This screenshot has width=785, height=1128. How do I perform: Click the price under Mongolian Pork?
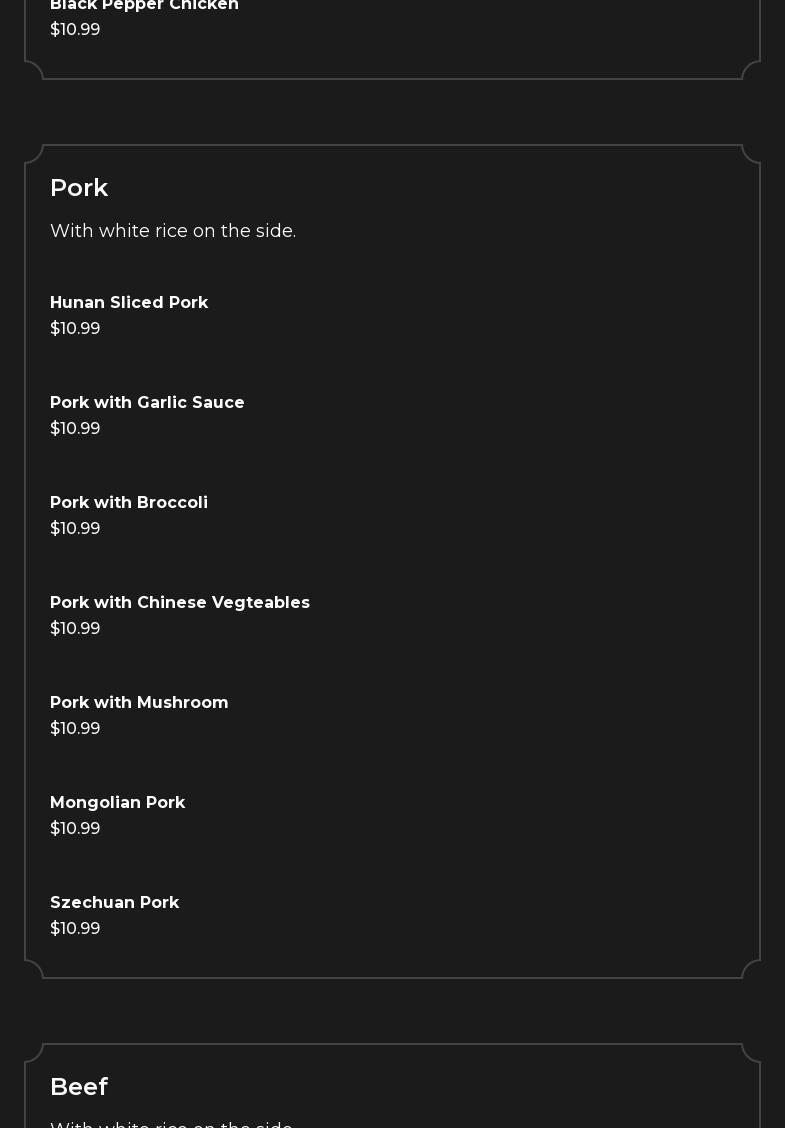click(75, 829)
